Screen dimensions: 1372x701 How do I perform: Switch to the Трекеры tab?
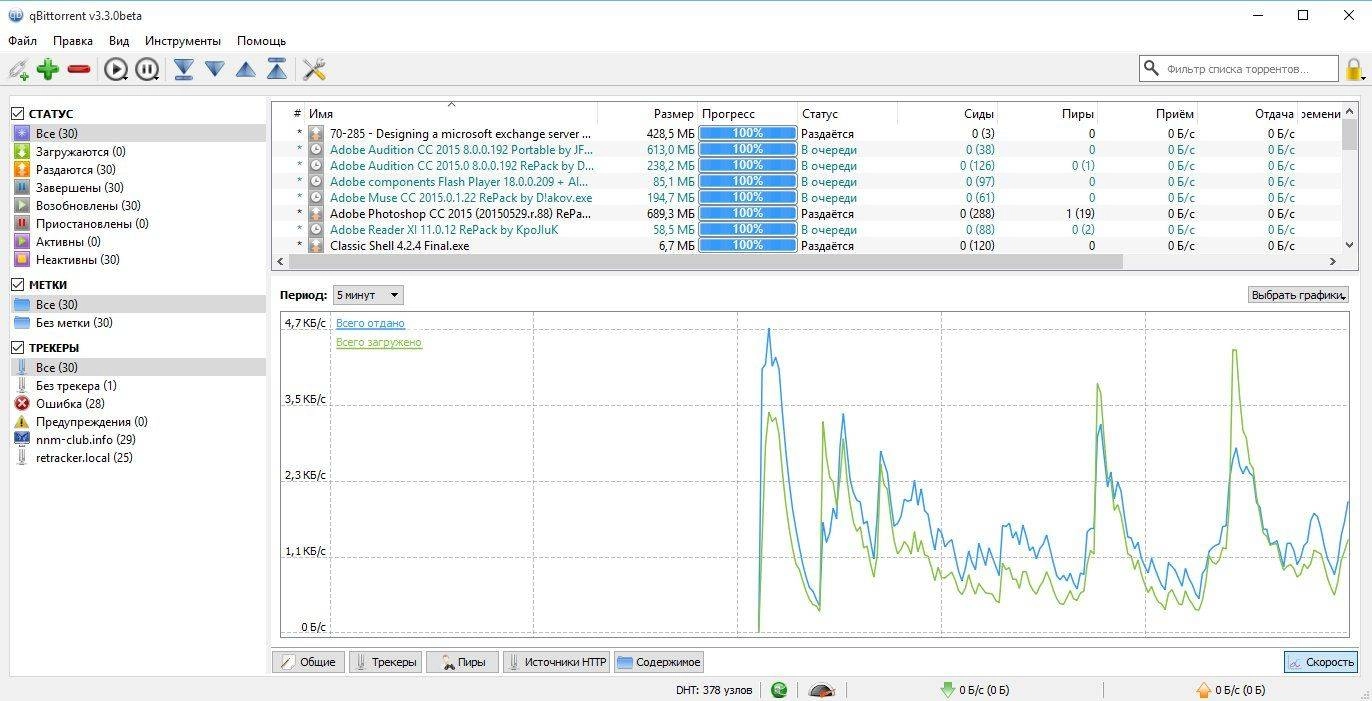pyautogui.click(x=386, y=662)
